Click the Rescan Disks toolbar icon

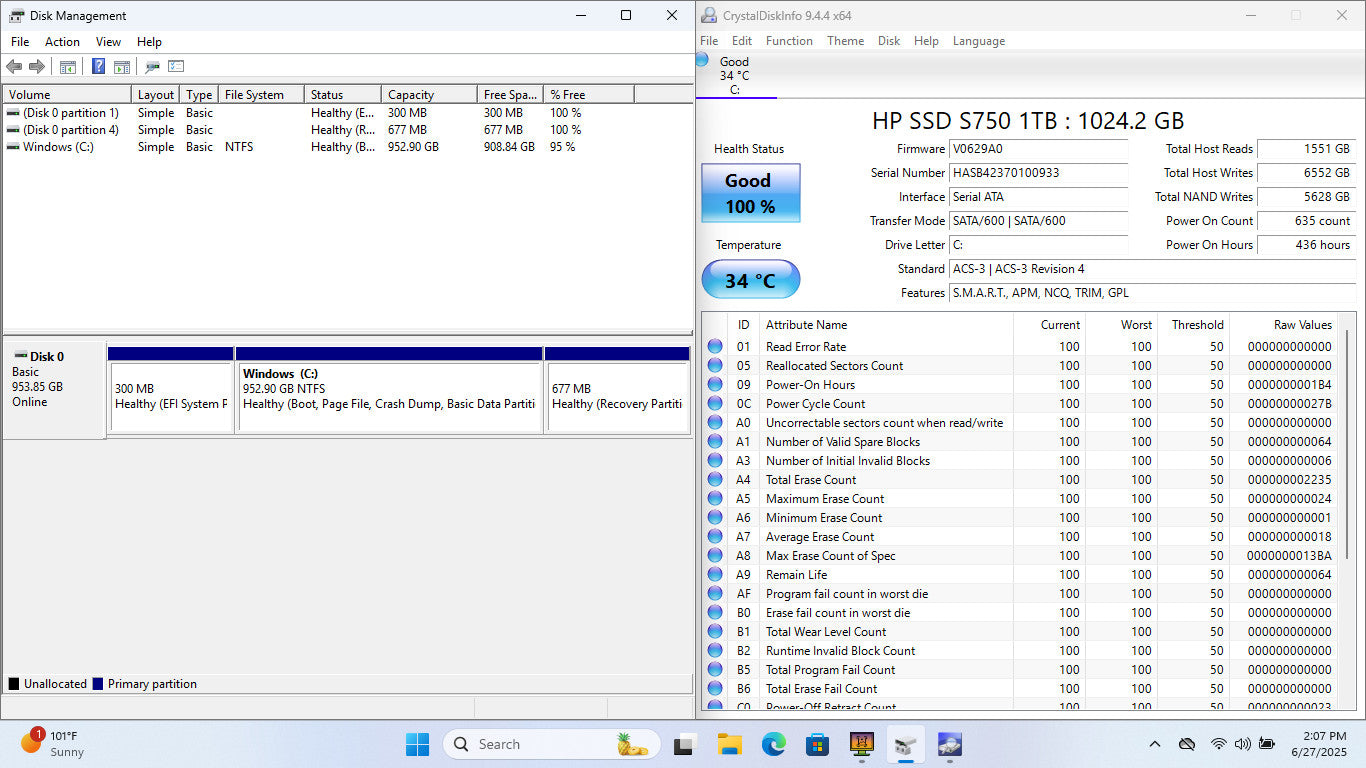click(x=152, y=67)
